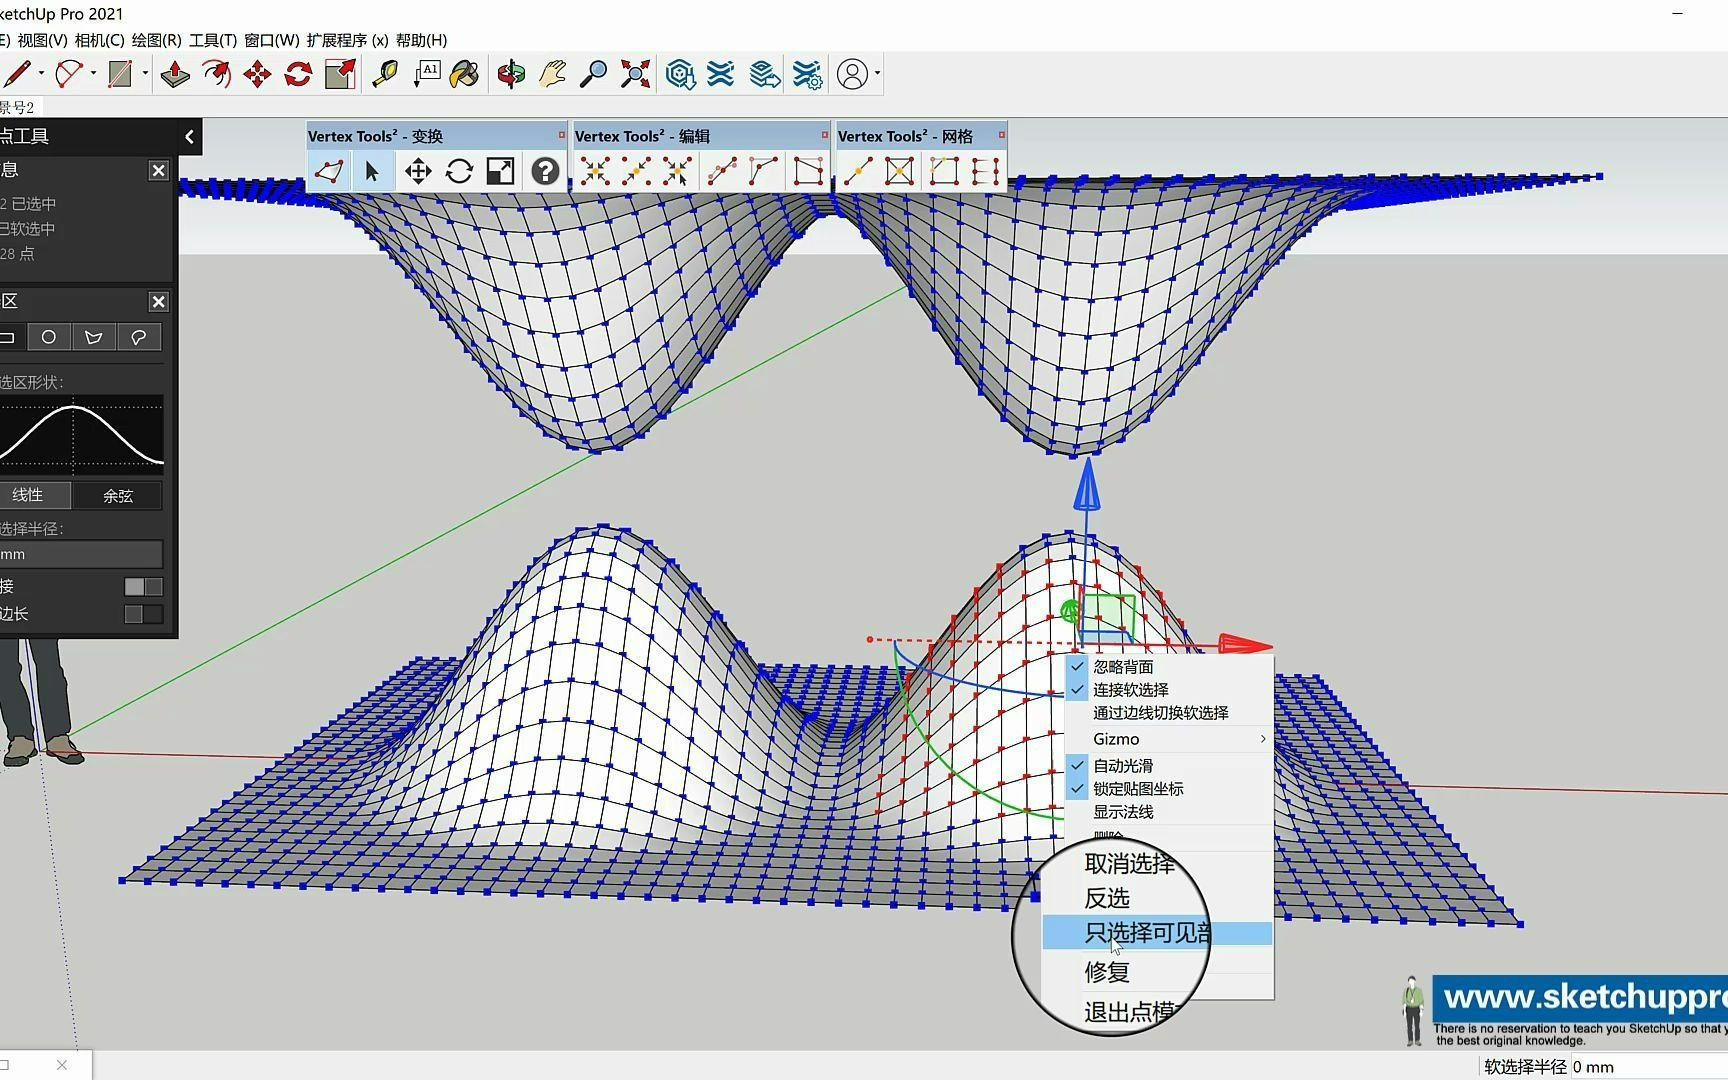Select the Rotate tool
The image size is (1728, 1080).
point(298,74)
